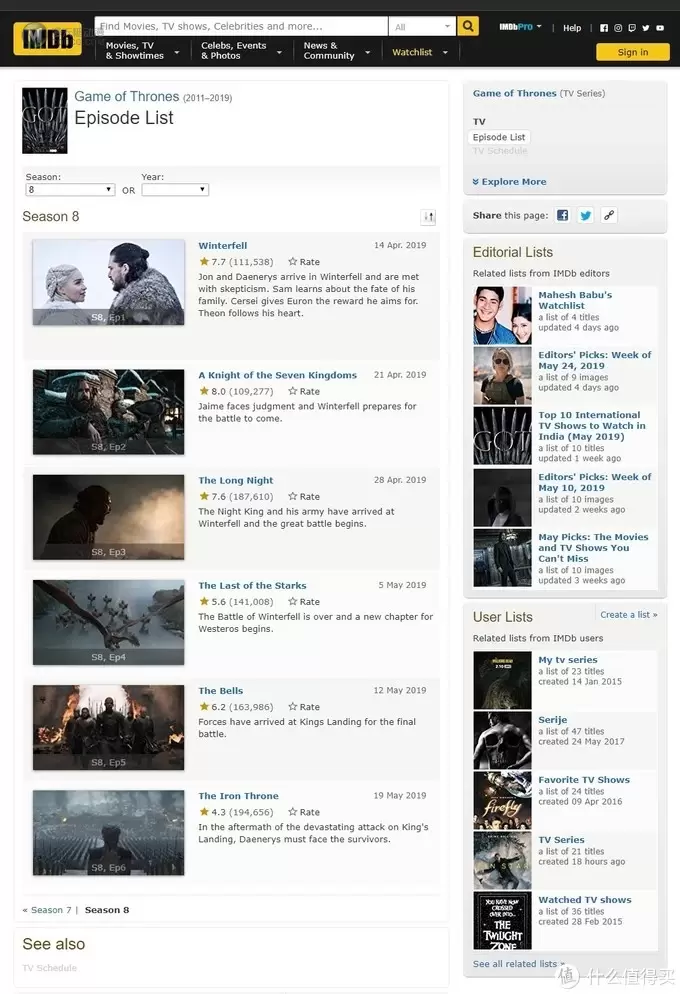Viewport: 680px width, 994px height.
Task: Click the Help link in header
Action: tap(572, 28)
